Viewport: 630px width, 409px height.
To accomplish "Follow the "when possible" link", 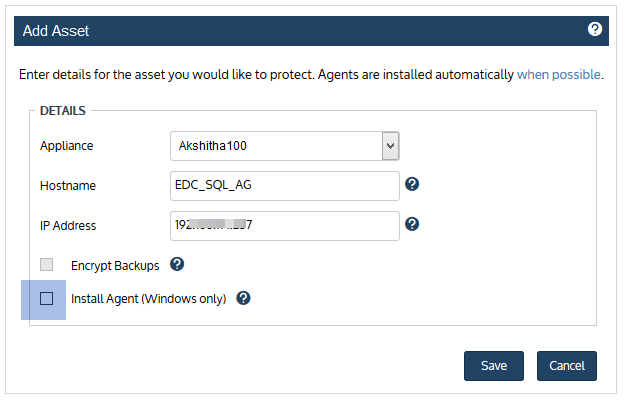I will (x=558, y=75).
